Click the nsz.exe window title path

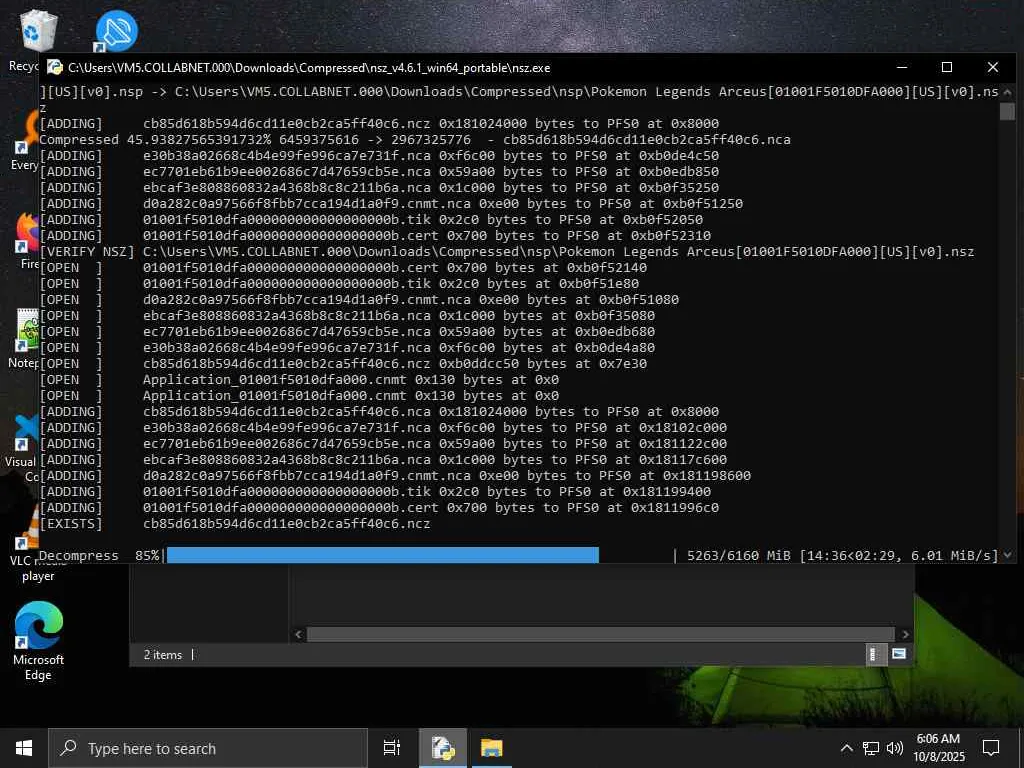tap(309, 67)
